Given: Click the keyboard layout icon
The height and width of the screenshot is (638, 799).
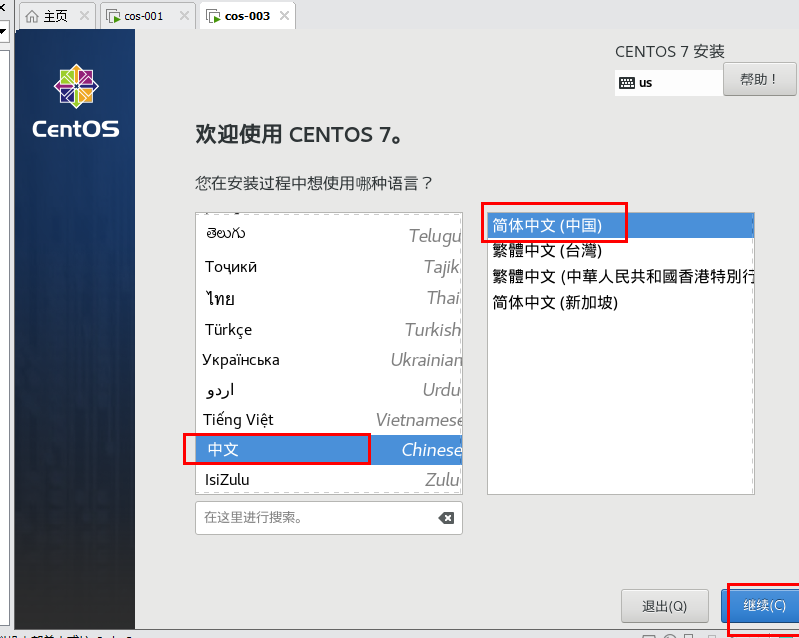Looking at the screenshot, I should [x=626, y=83].
